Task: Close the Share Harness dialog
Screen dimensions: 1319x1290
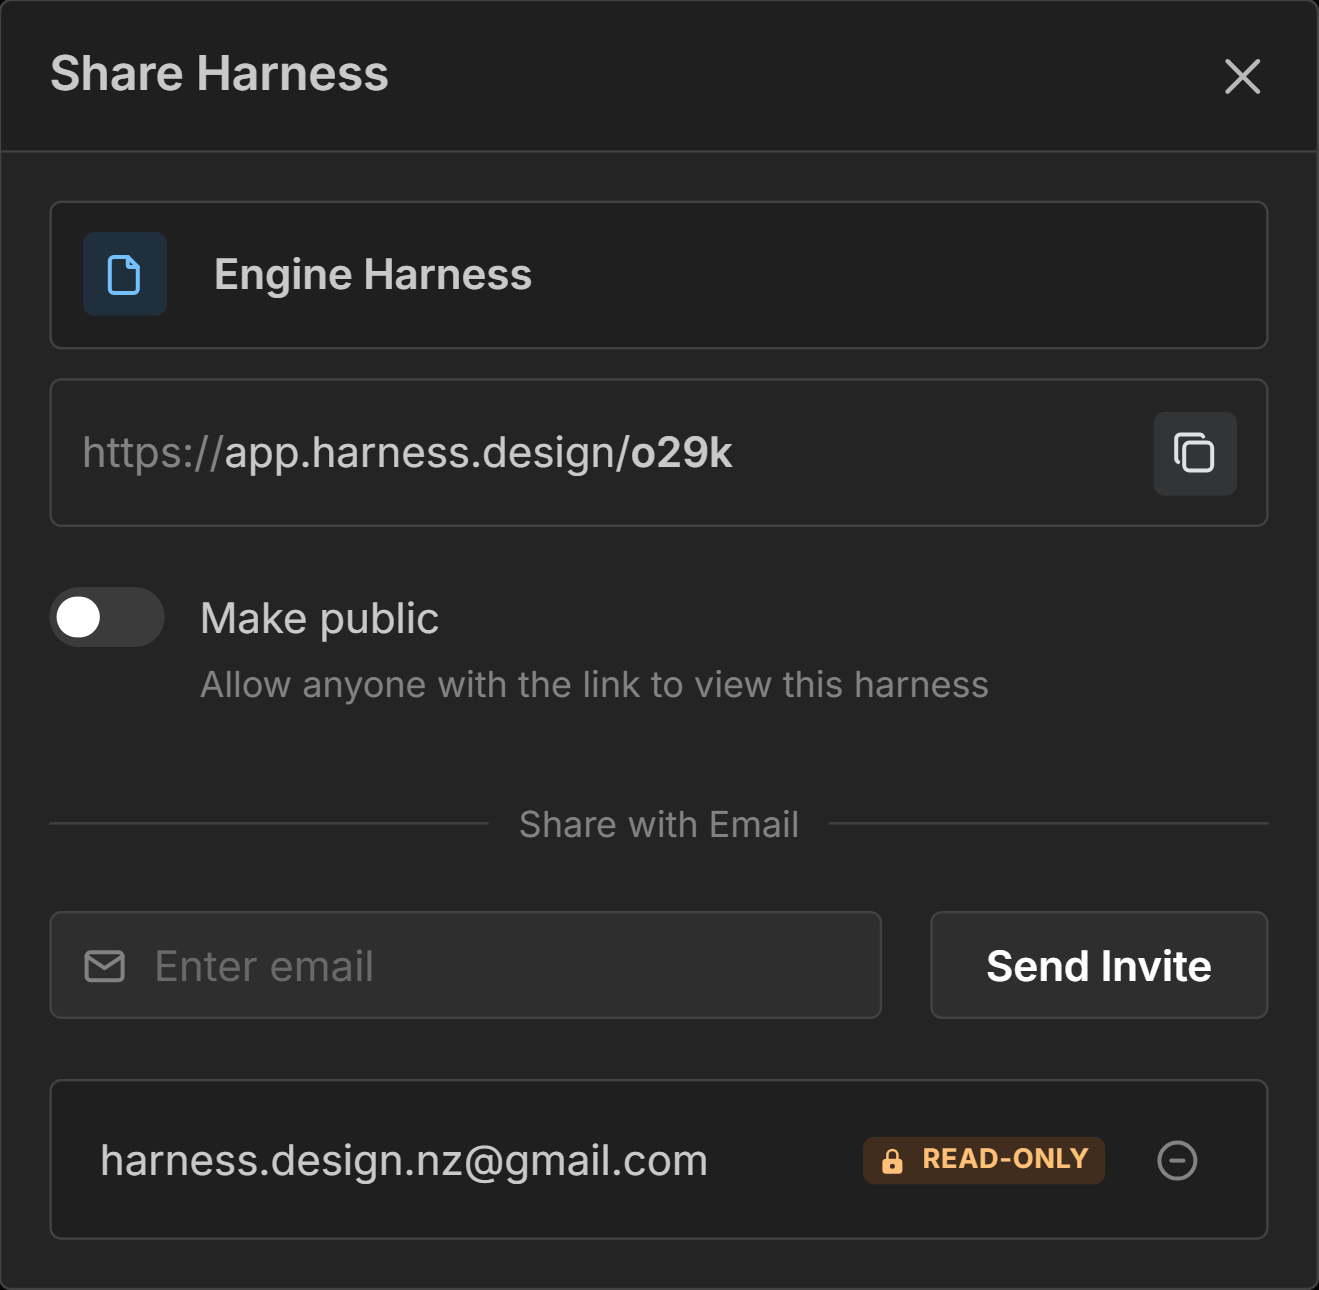Action: tap(1242, 76)
